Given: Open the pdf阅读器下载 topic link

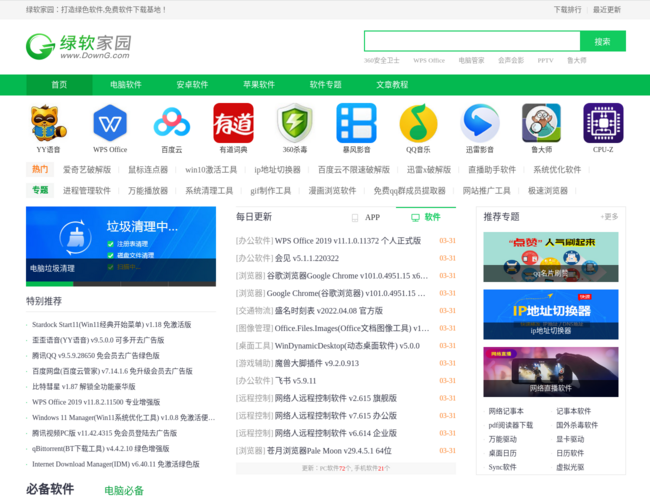Looking at the screenshot, I should [x=511, y=425].
